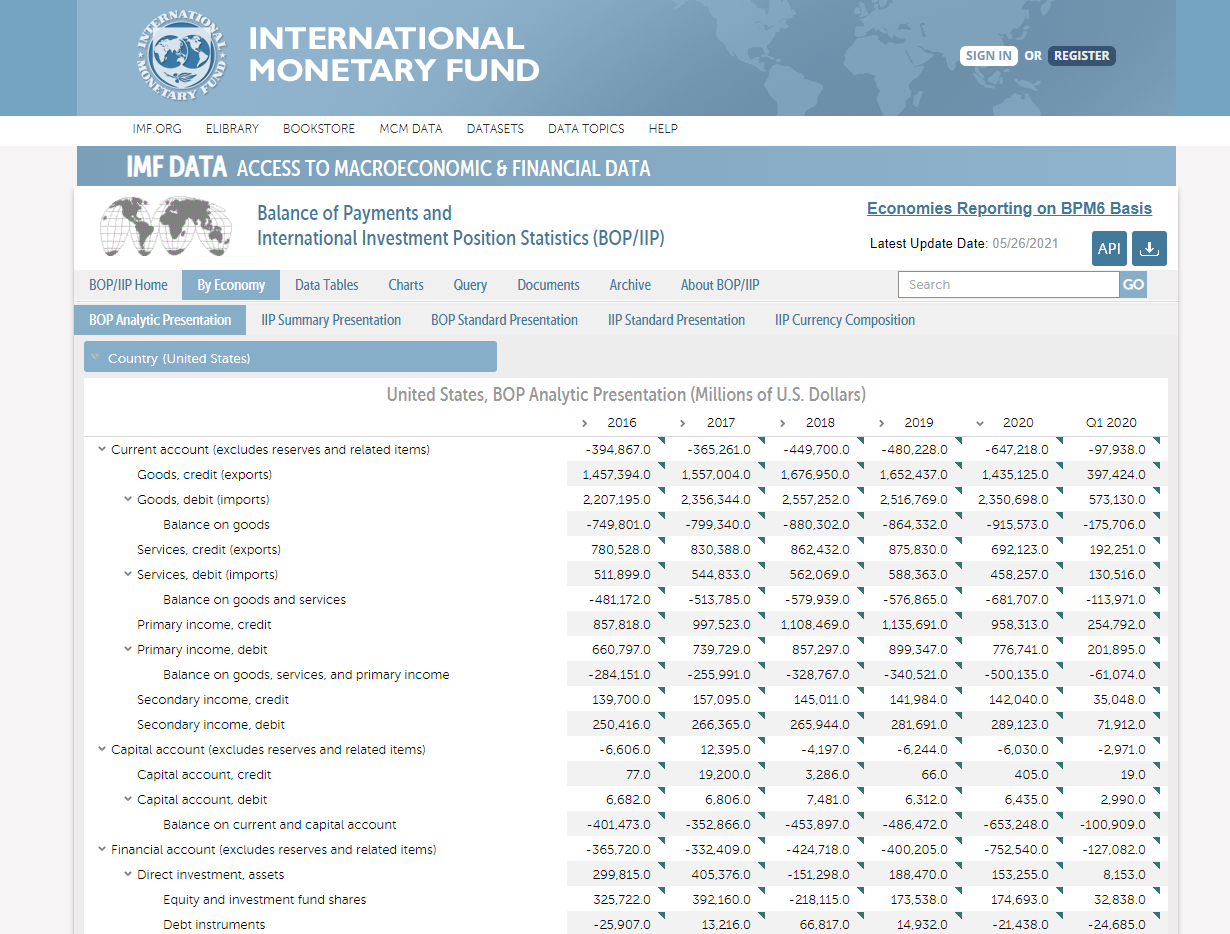Image resolution: width=1230 pixels, height=934 pixels.
Task: Click the IMF seal logo
Action: 183,57
